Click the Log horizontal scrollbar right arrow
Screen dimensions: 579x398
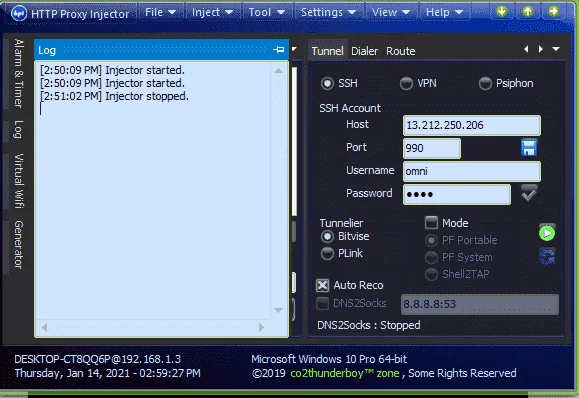click(x=261, y=327)
